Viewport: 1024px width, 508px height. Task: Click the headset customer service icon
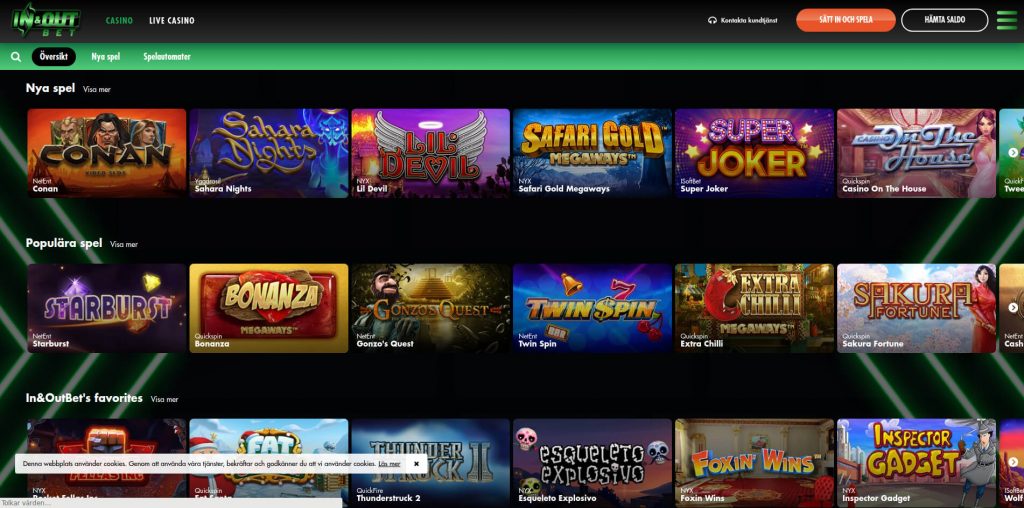coord(712,20)
